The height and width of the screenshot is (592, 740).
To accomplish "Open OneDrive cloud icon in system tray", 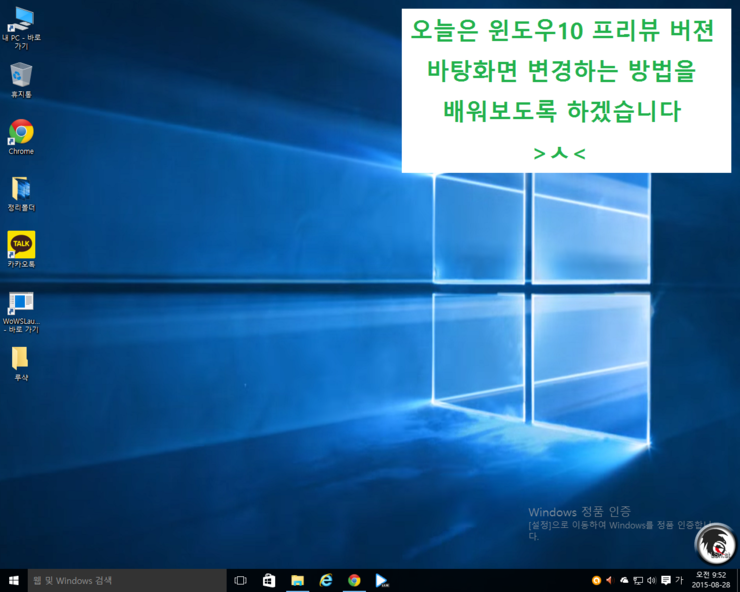I will click(x=624, y=580).
